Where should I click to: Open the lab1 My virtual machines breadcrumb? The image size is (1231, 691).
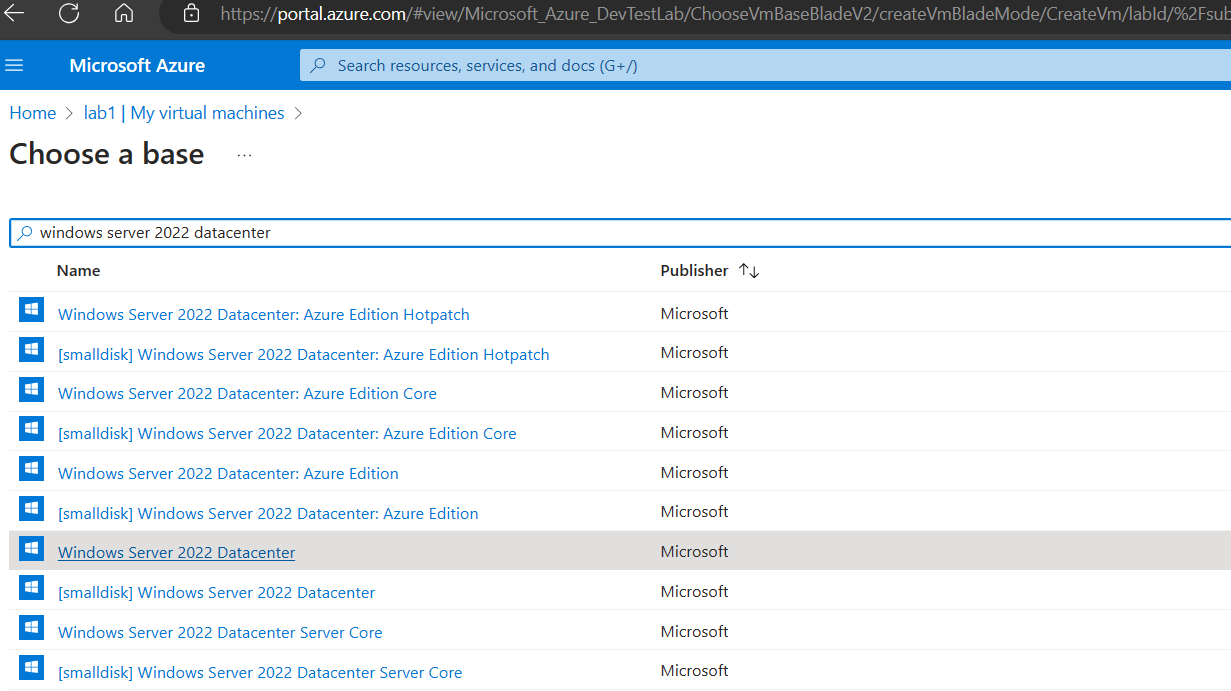click(x=184, y=112)
